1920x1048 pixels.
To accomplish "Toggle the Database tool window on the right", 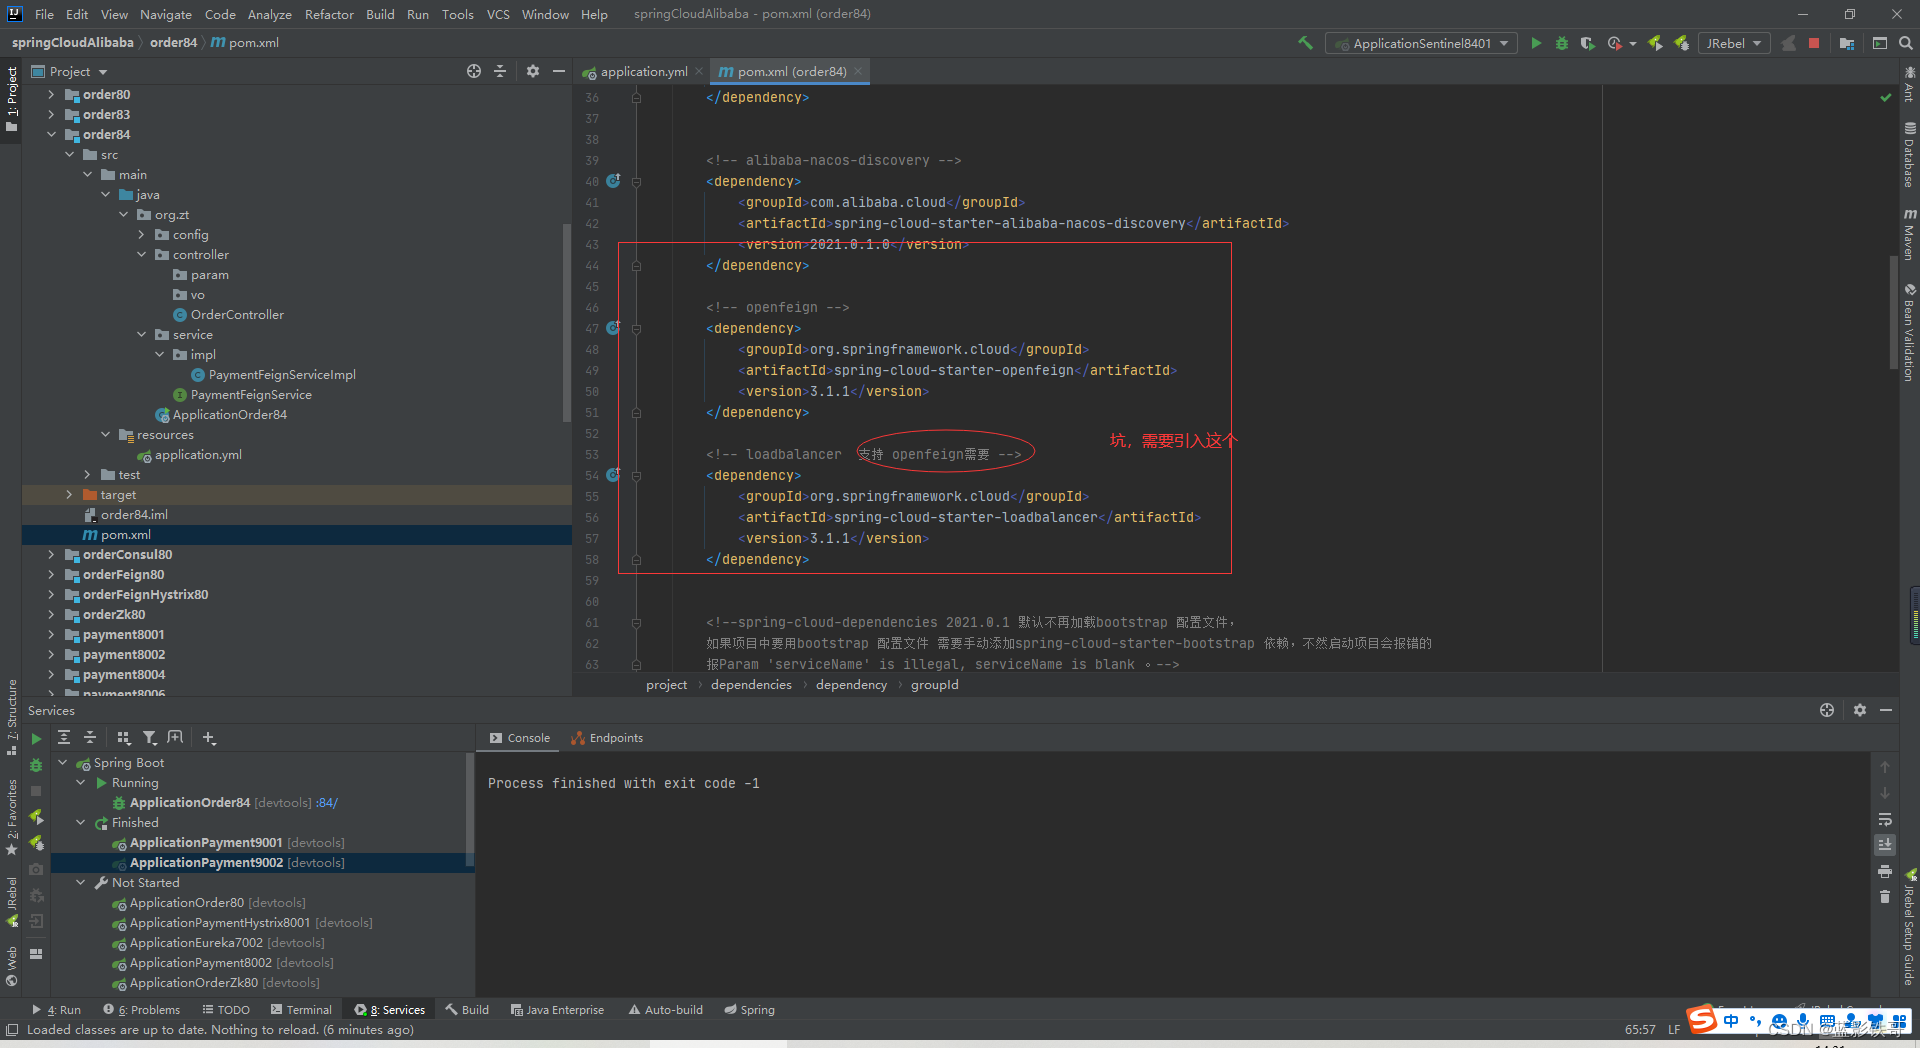I will click(x=1909, y=155).
